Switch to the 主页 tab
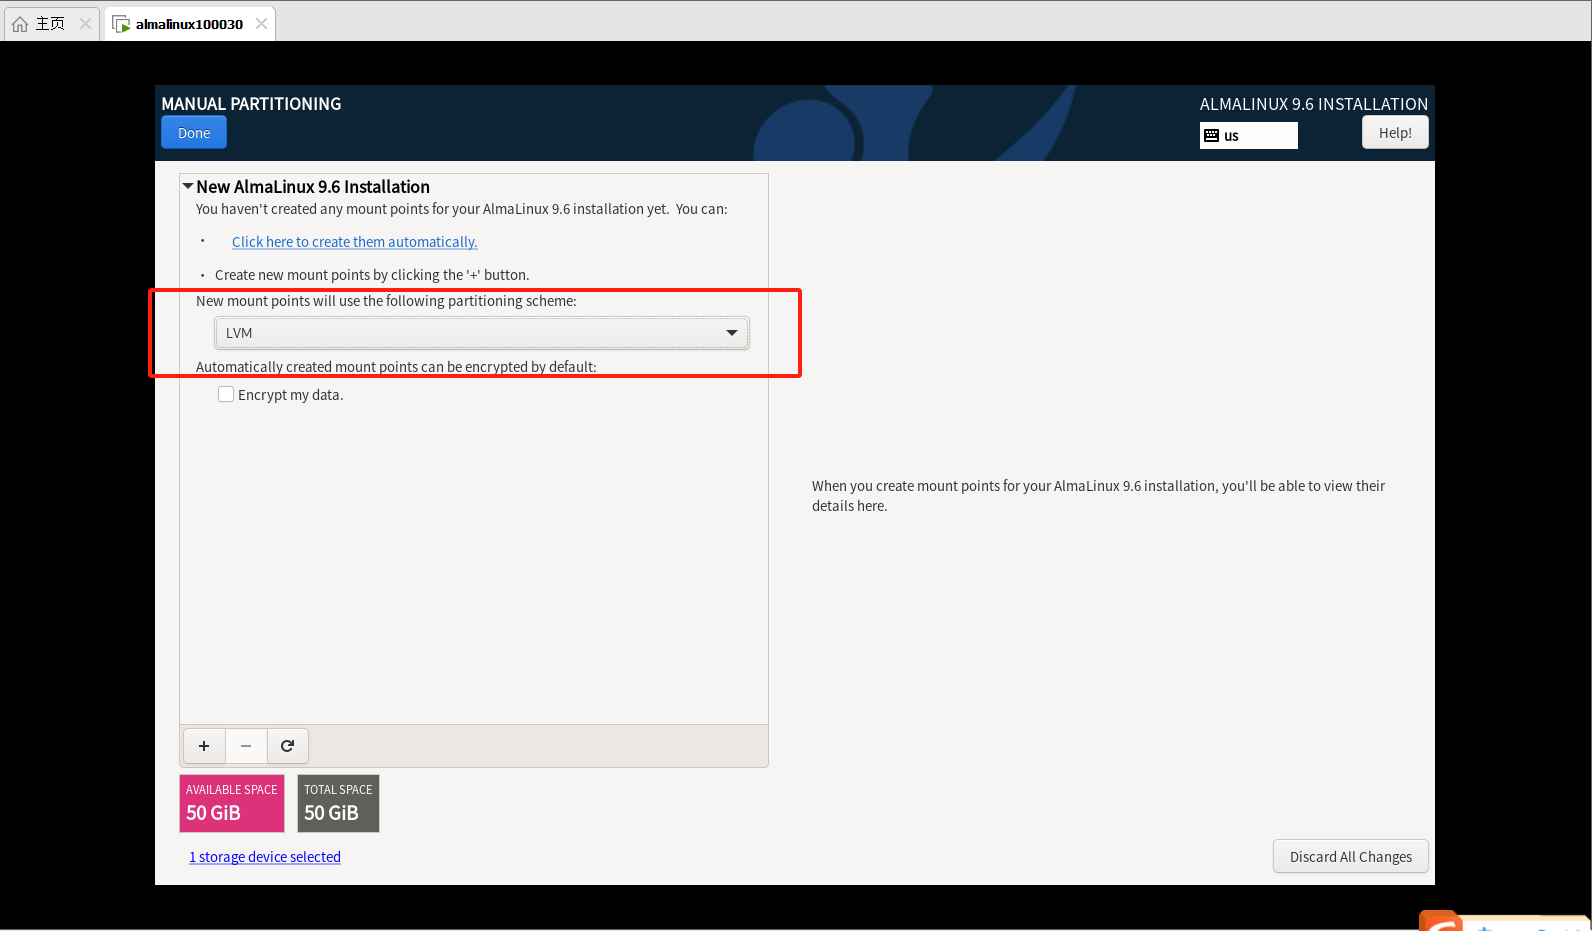 pyautogui.click(x=51, y=24)
